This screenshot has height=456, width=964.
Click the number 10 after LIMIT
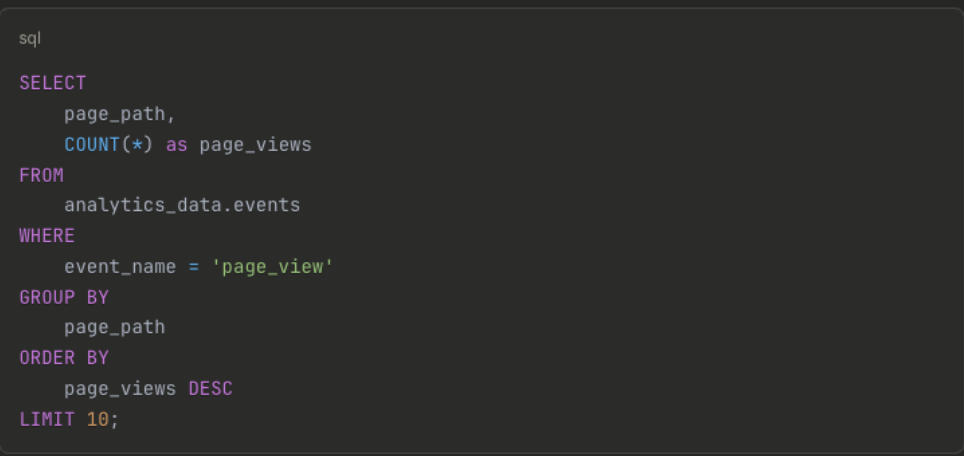[97, 419]
